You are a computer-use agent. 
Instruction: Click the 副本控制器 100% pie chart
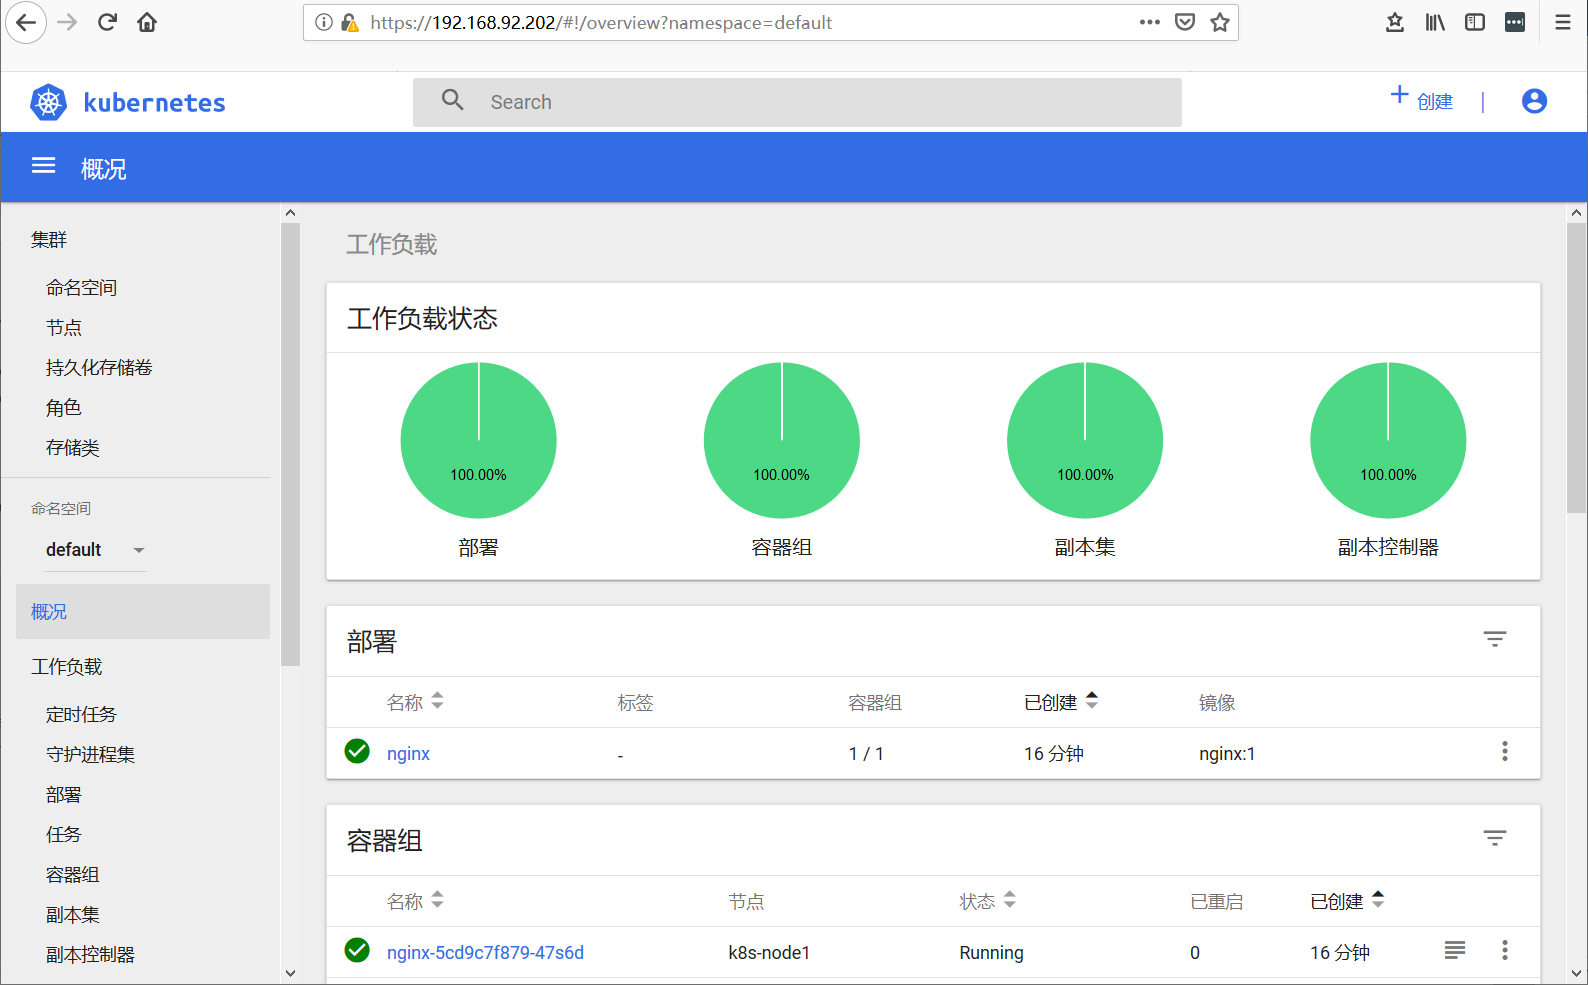point(1388,440)
